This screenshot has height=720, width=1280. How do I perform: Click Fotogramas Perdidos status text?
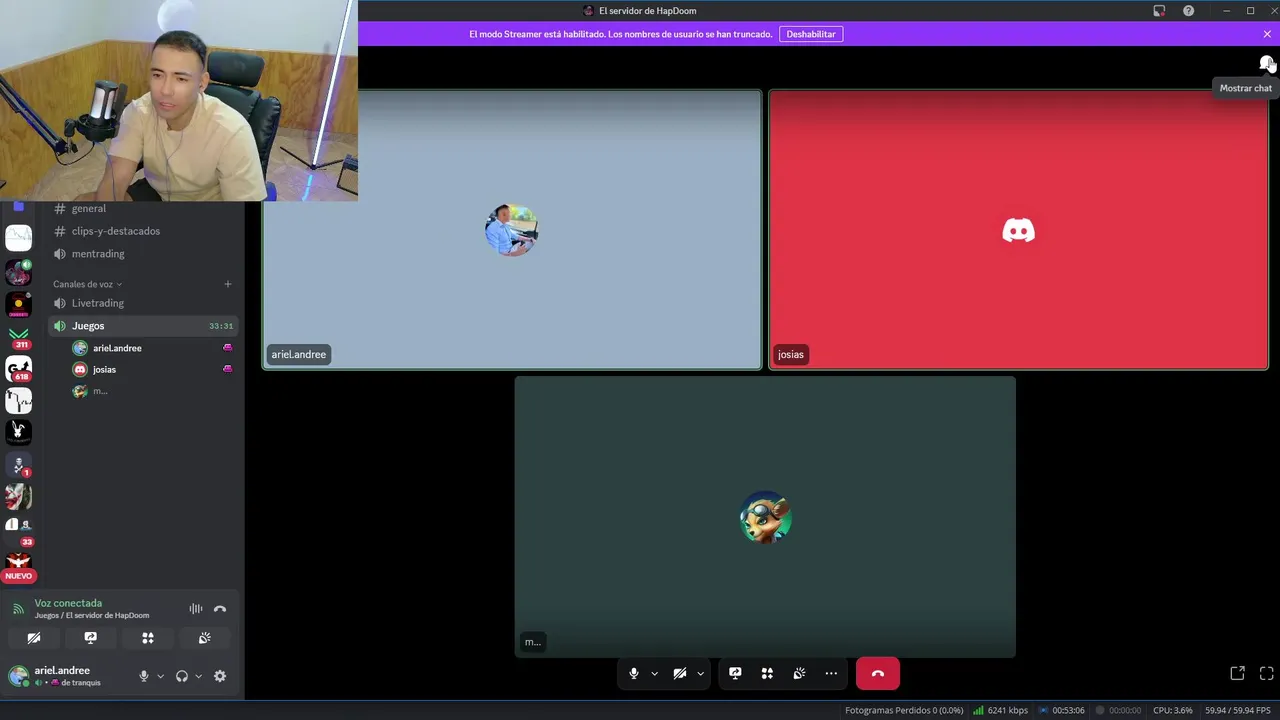(904, 710)
